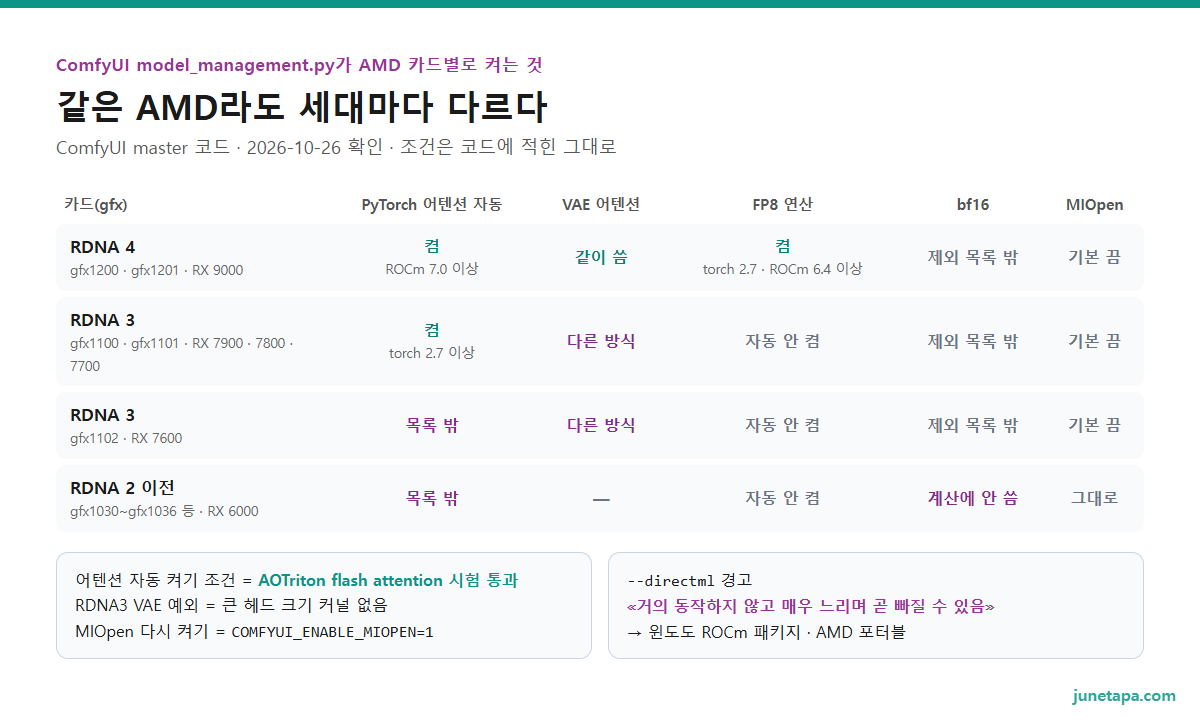Click '목록 밖' in the gfx1102 row
1200x724 pixels.
pyautogui.click(x=432, y=425)
